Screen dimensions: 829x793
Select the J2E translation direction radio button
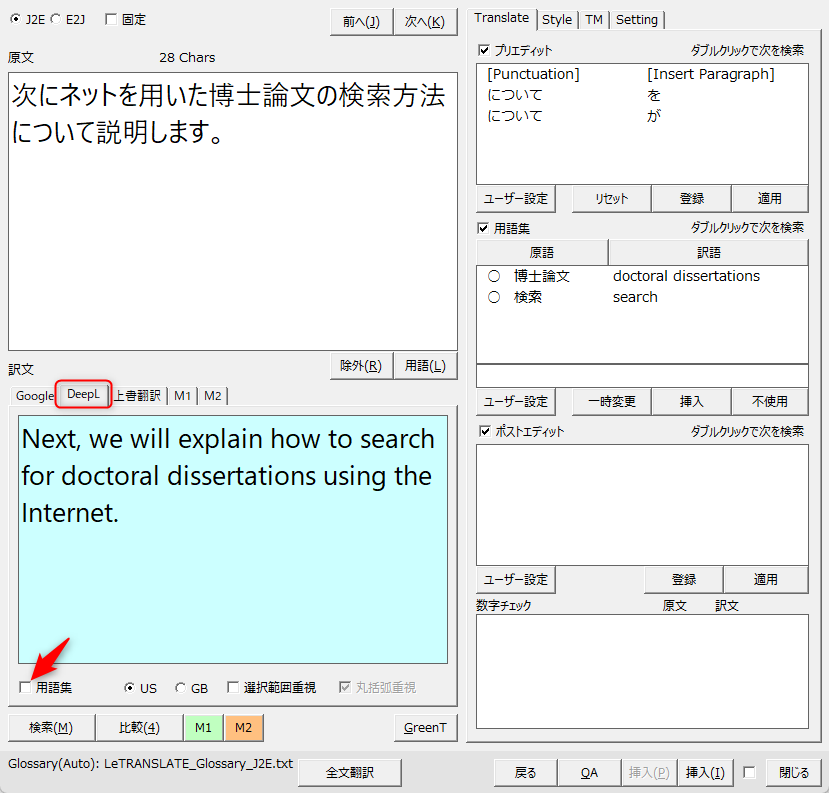pos(14,19)
